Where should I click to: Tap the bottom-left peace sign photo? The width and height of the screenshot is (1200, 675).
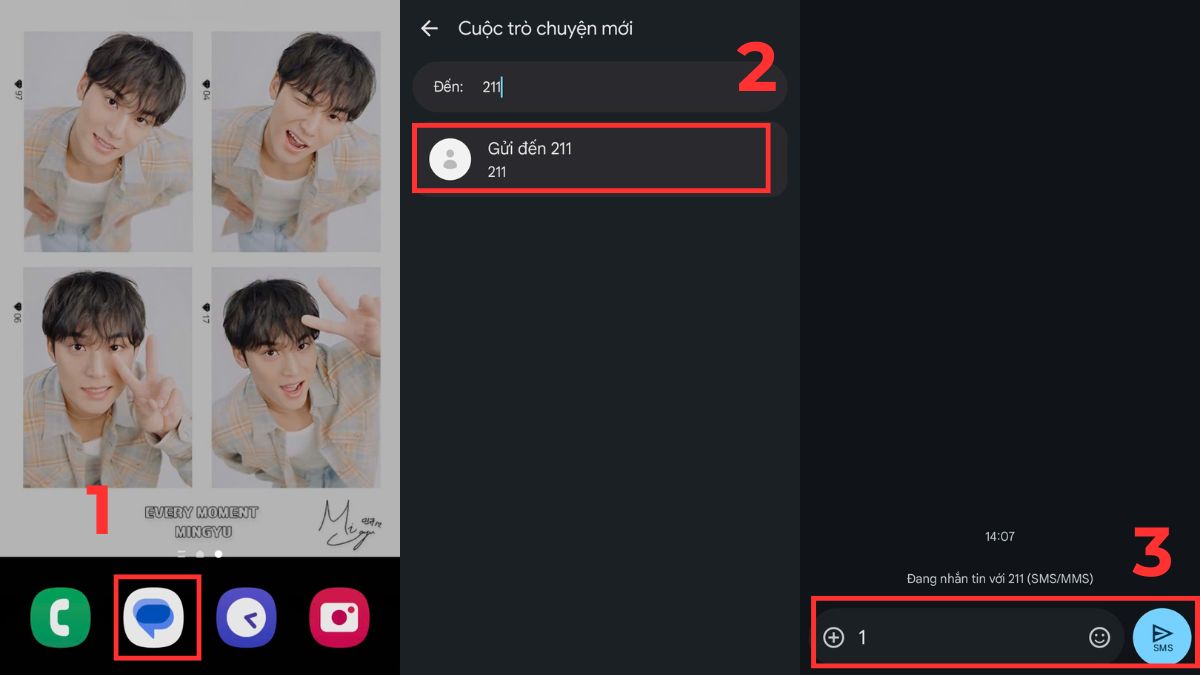click(x=108, y=376)
